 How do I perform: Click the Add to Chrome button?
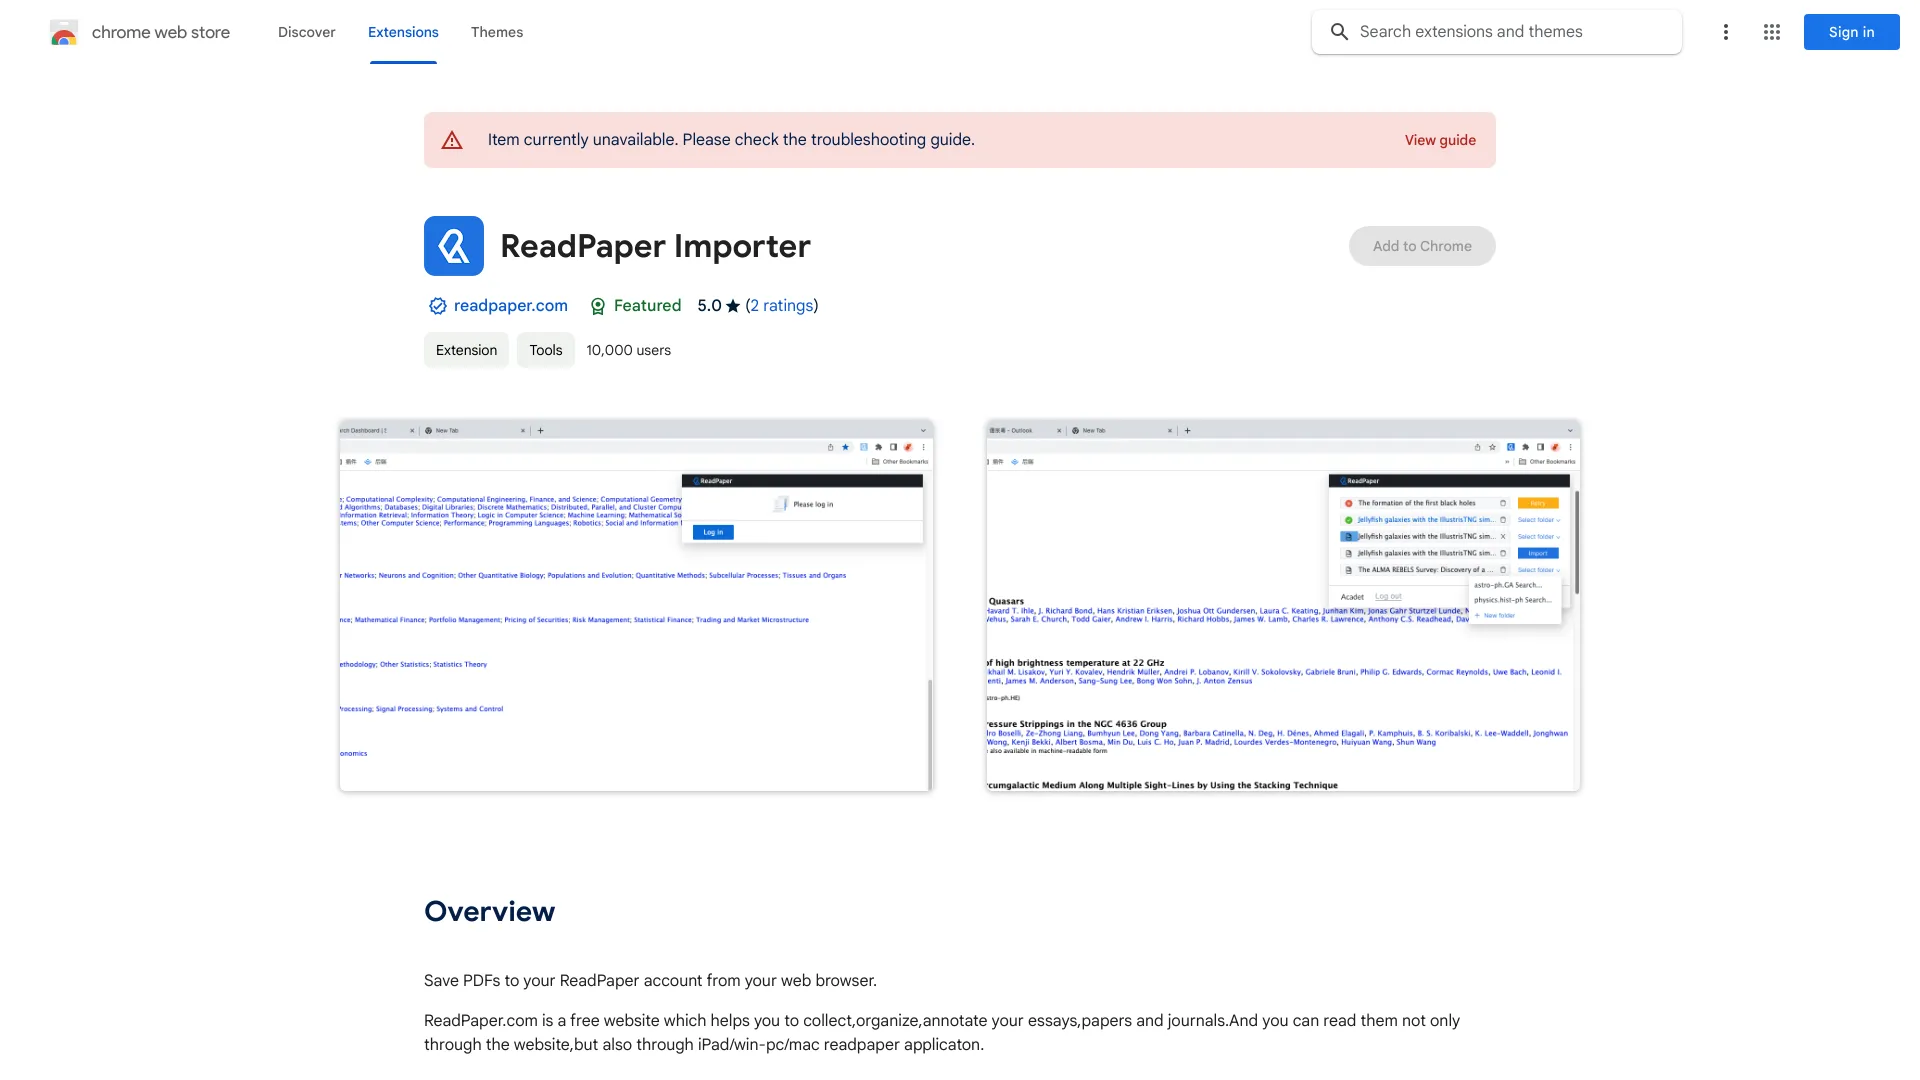coord(1422,245)
